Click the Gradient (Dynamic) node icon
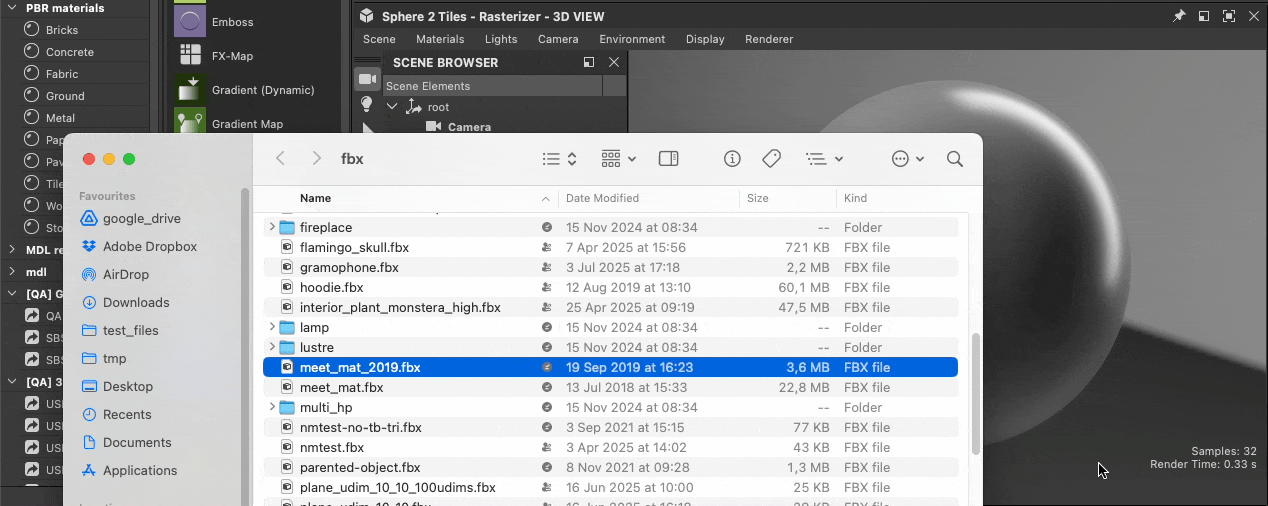Screen dimensions: 1268x506 190,90
